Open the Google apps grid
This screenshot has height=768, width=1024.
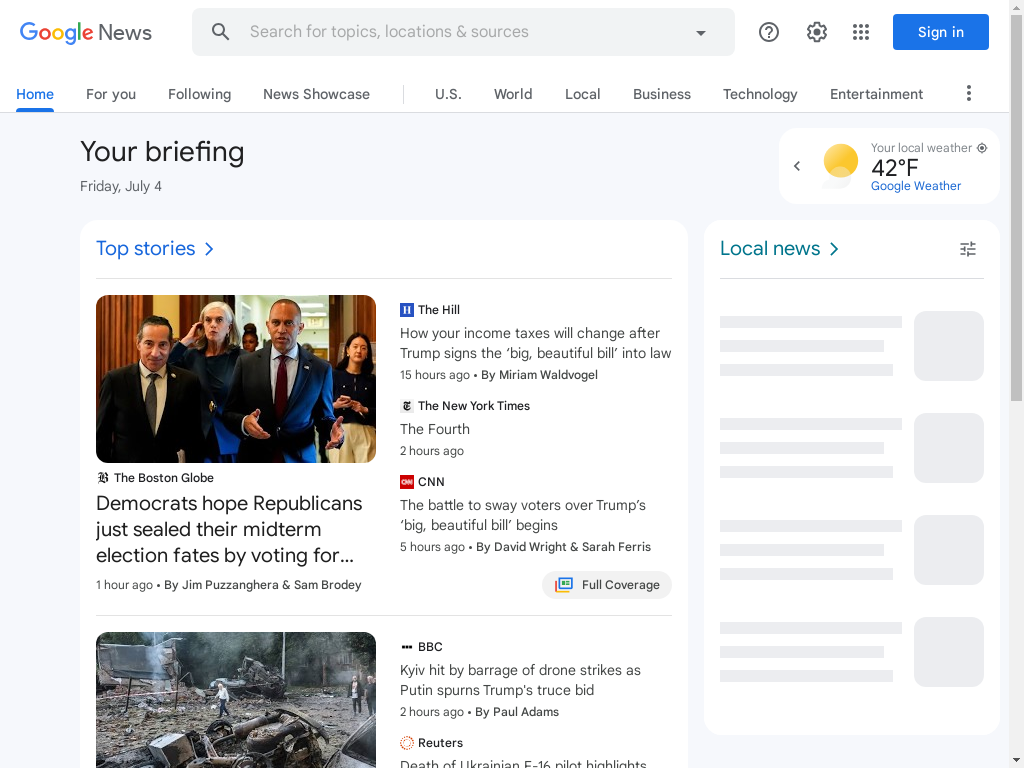[x=861, y=32]
